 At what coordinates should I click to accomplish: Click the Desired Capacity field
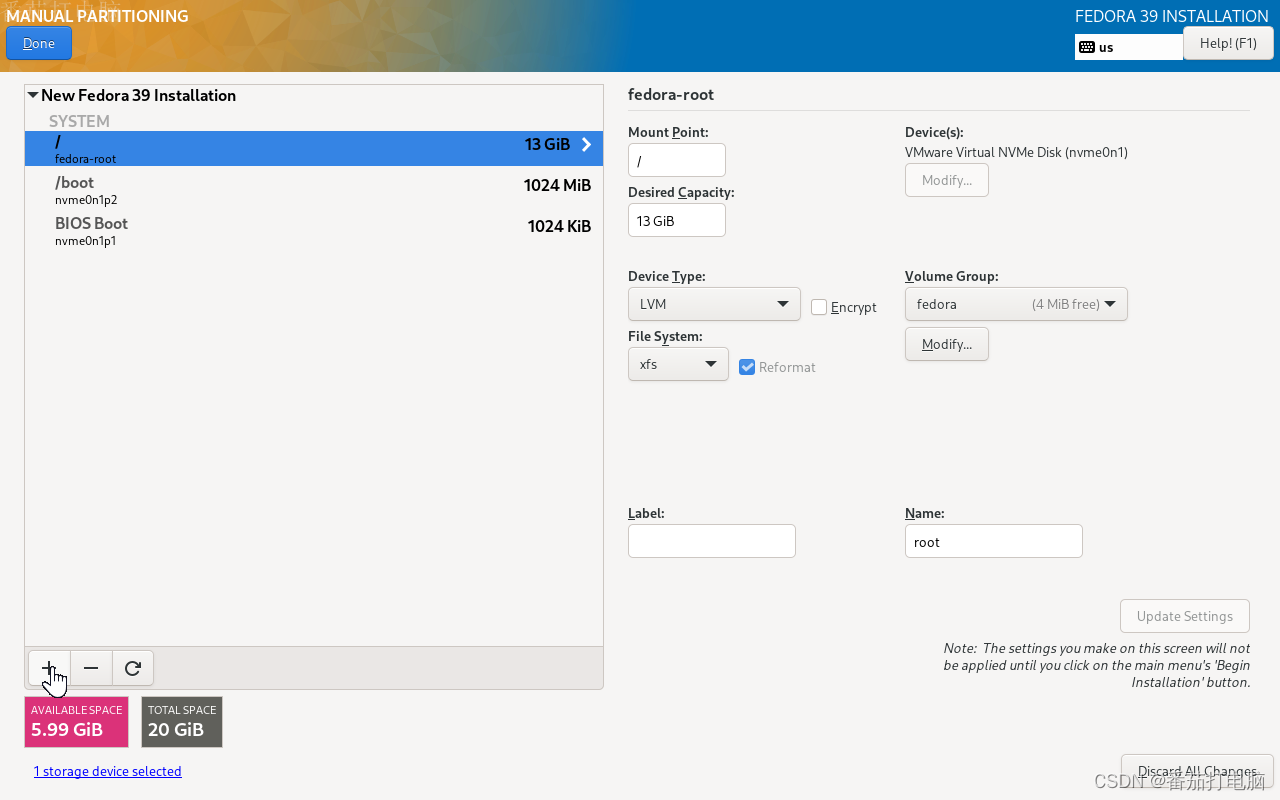point(677,220)
